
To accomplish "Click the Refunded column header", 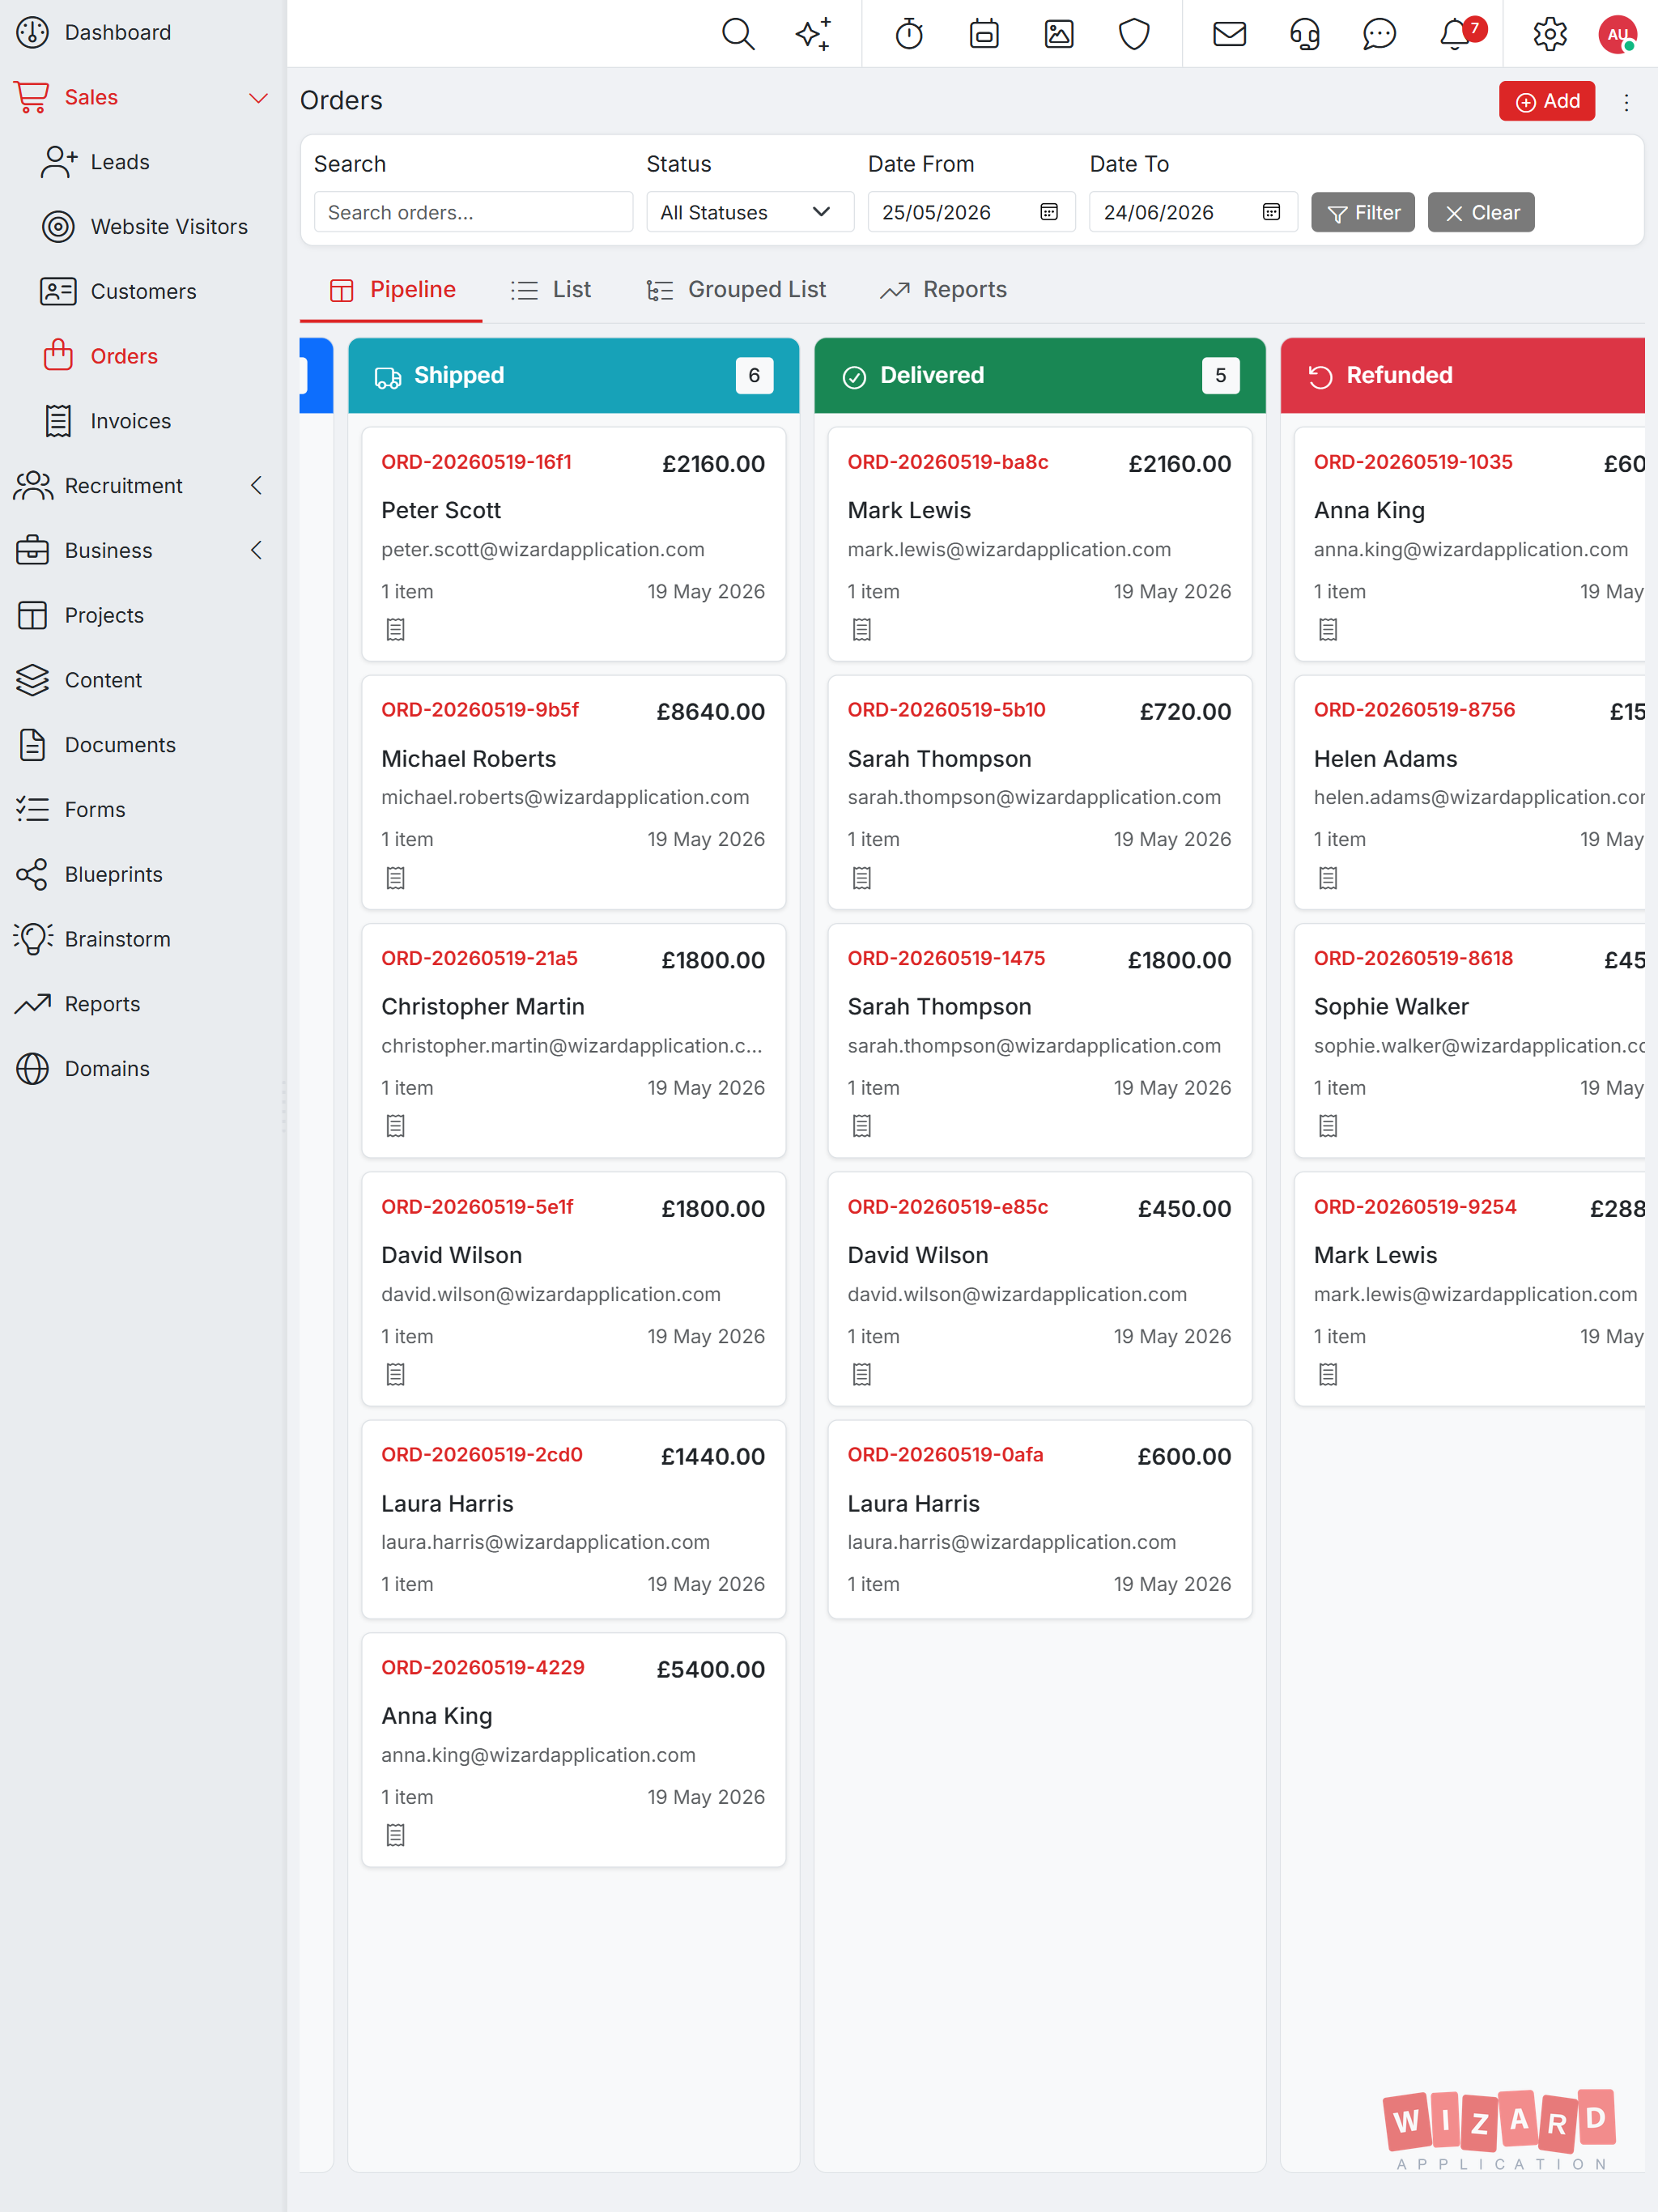I will [x=1463, y=376].
